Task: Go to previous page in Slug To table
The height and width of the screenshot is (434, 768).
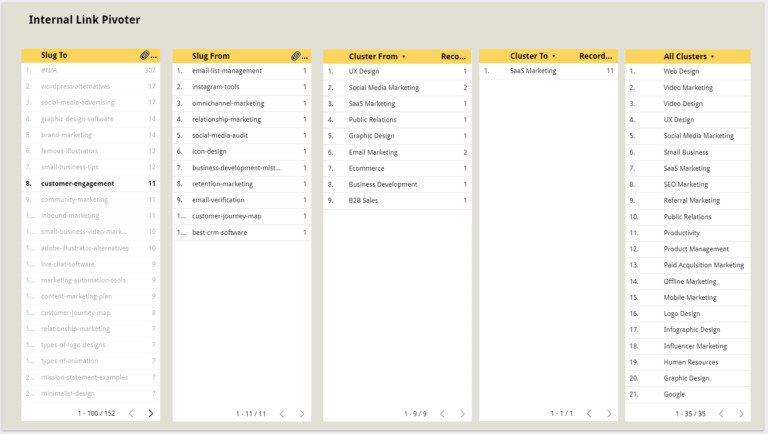Action: coord(131,413)
